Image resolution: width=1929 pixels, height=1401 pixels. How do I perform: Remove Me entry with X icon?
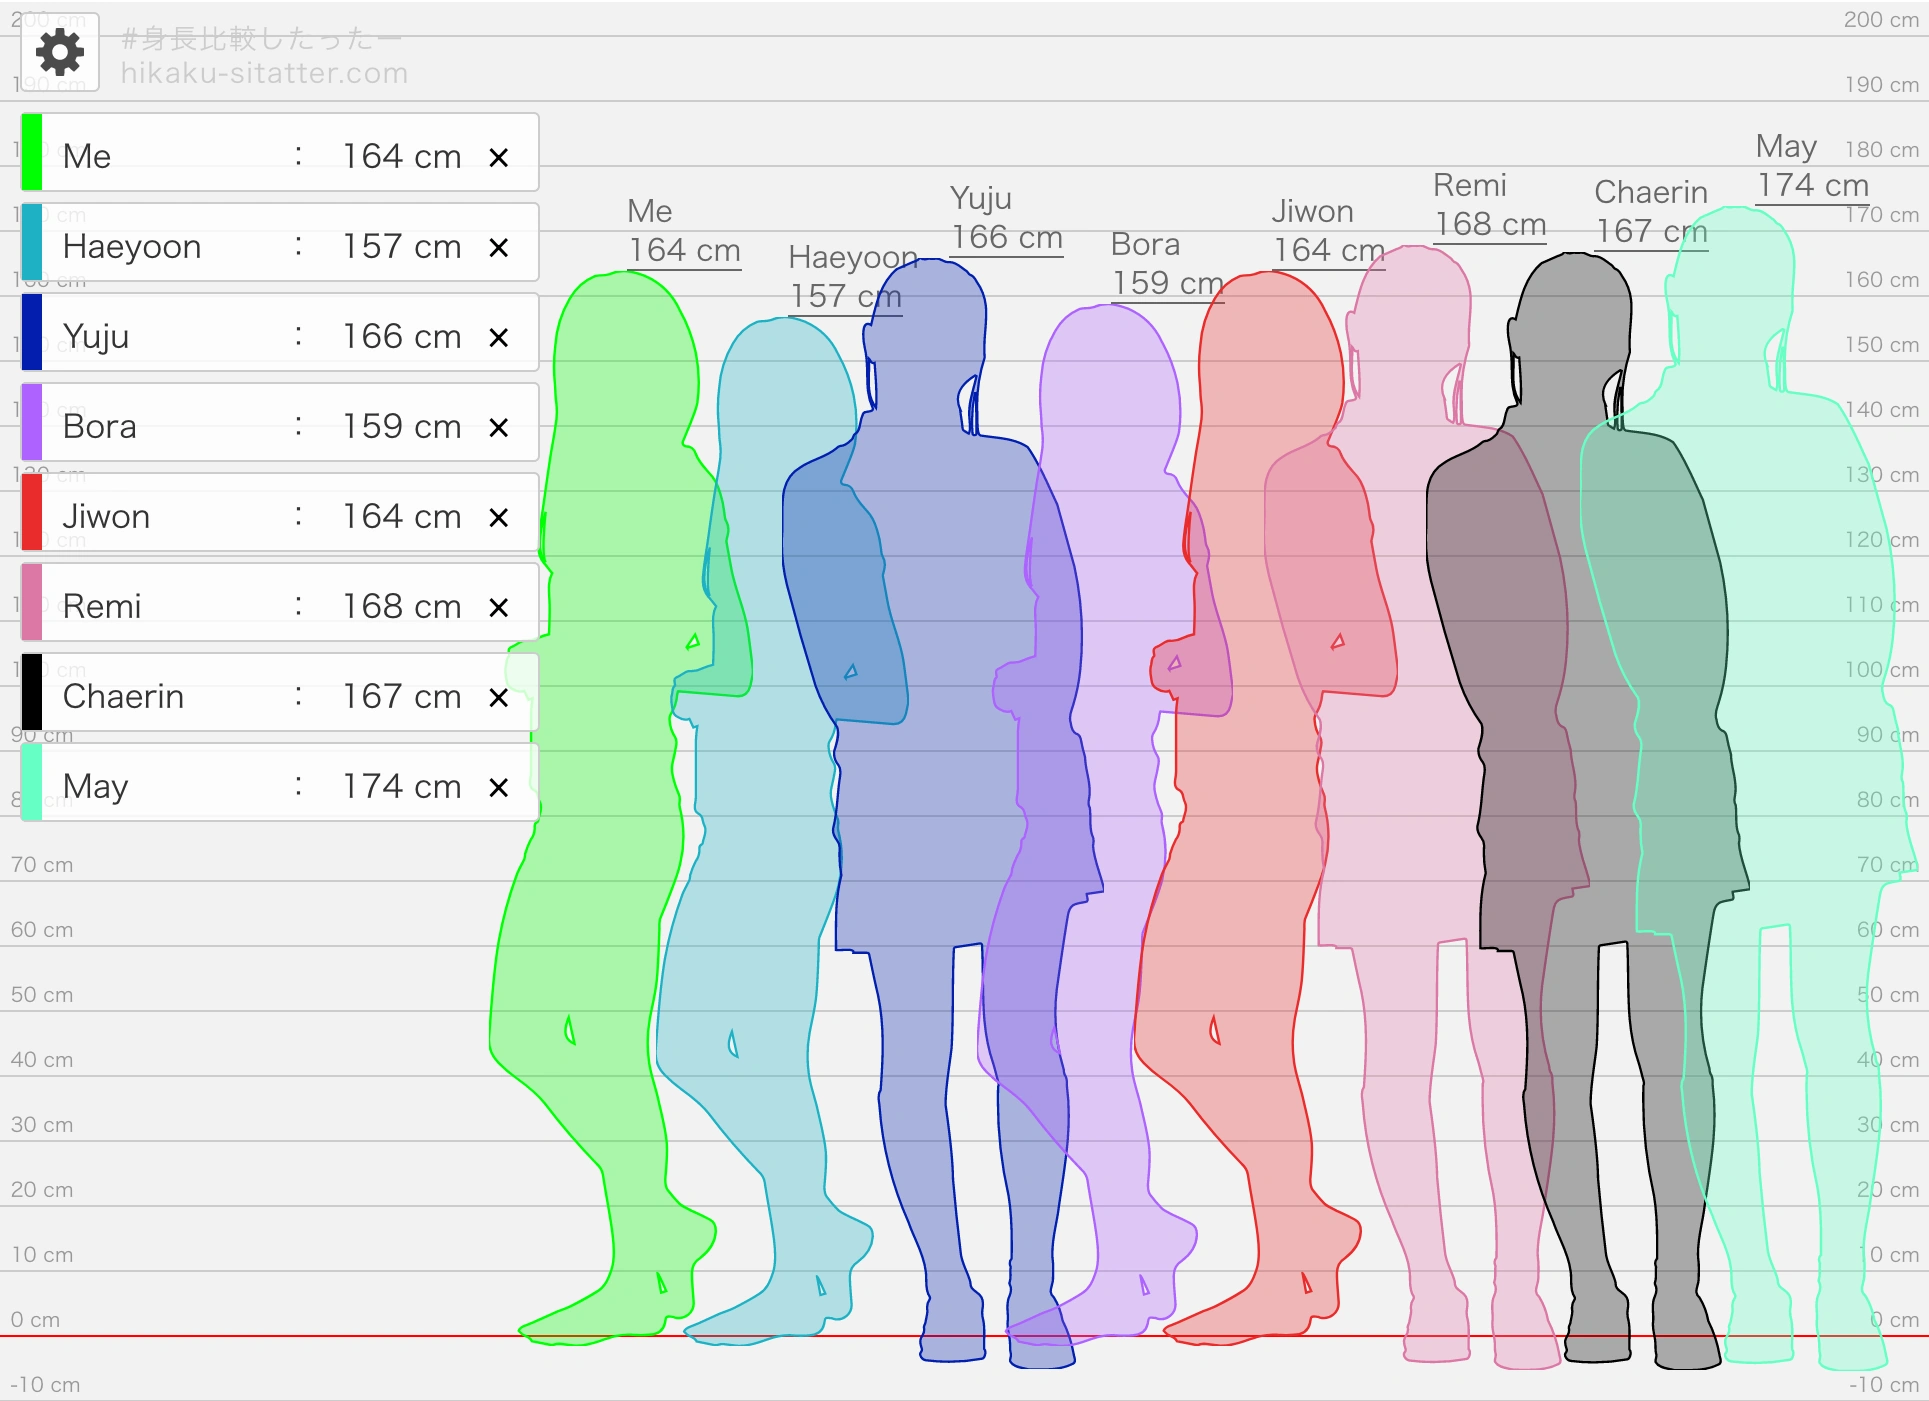pos(498,157)
